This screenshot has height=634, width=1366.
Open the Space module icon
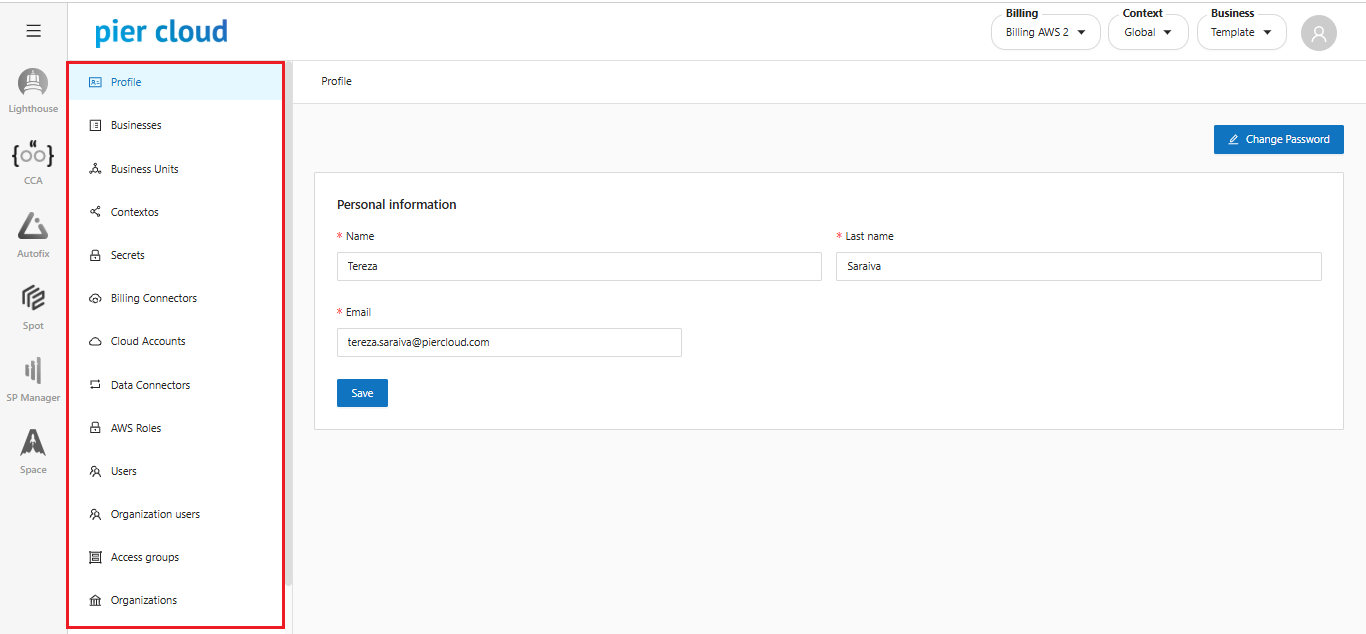pyautogui.click(x=33, y=443)
